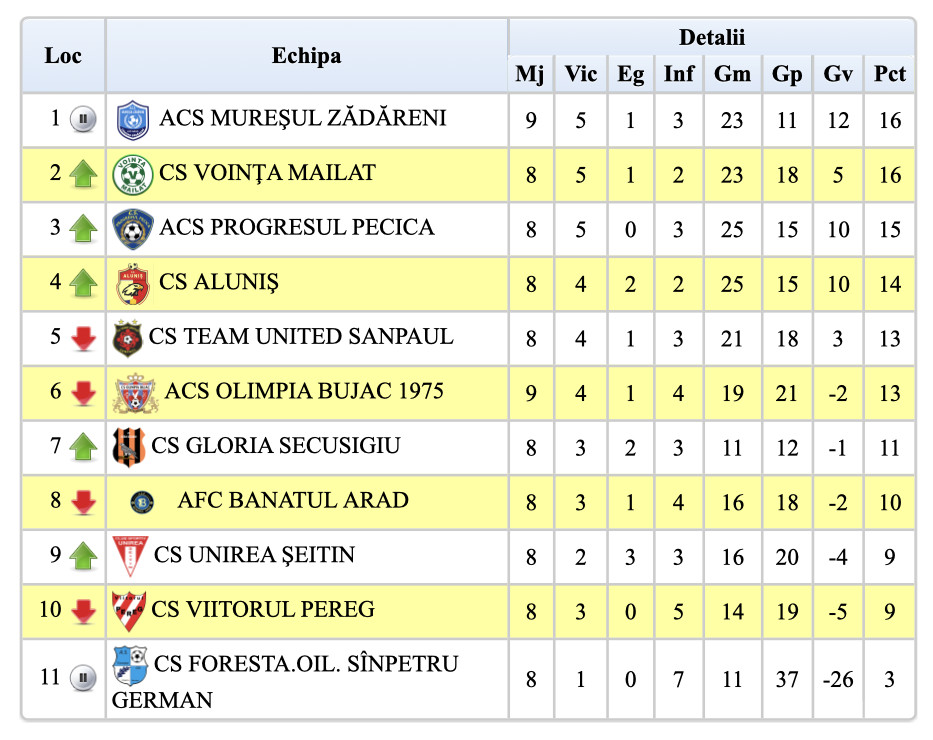This screenshot has height=740, width=933.
Task: Click the Echipa column header
Action: tap(306, 56)
